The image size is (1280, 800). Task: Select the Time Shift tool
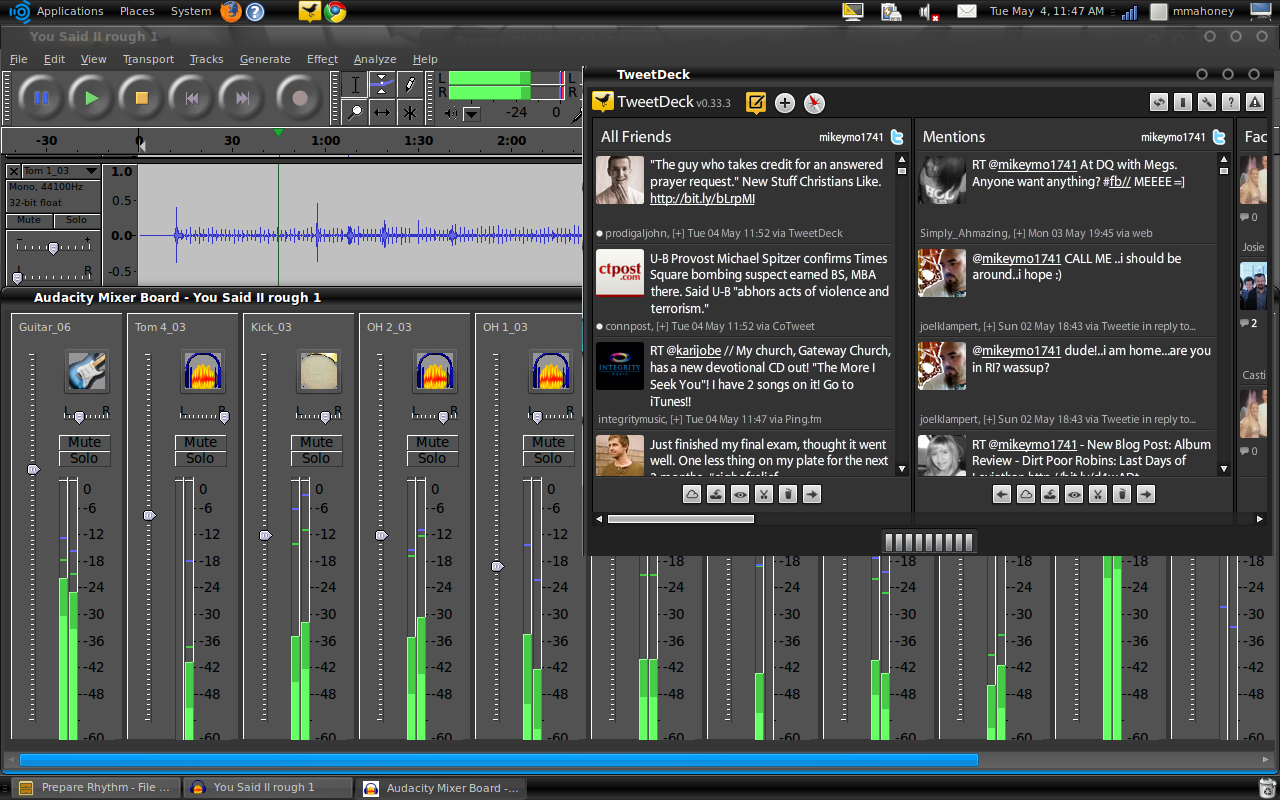coord(382,111)
